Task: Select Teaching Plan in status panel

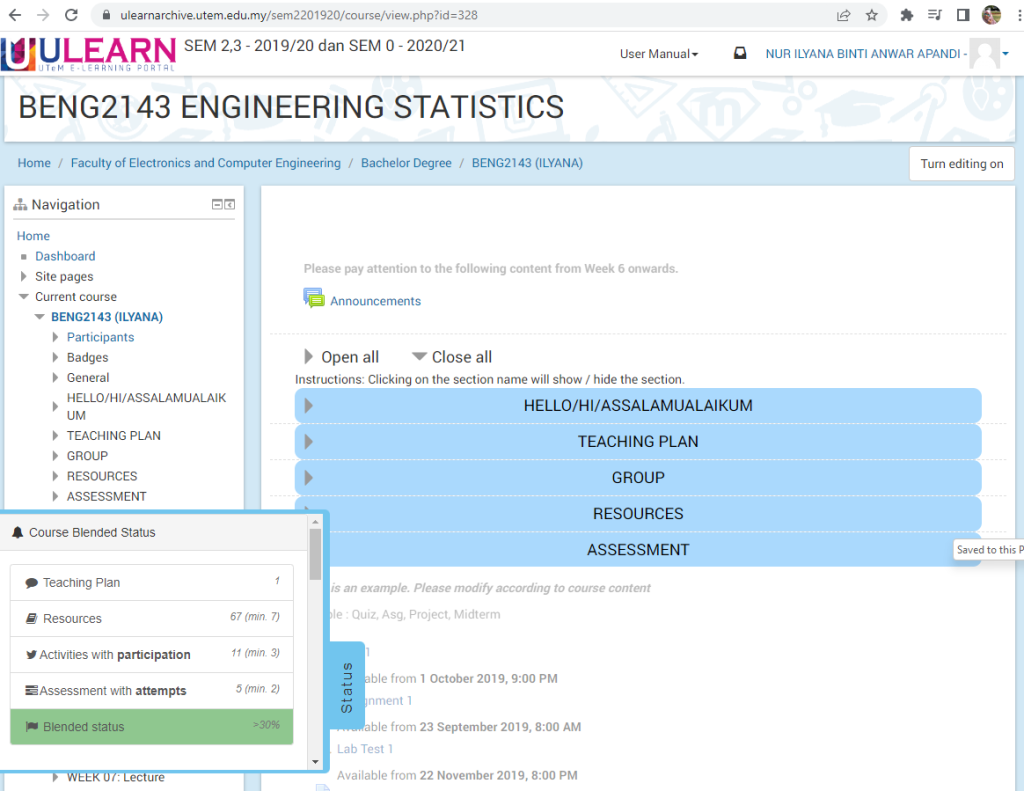Action: coord(81,583)
